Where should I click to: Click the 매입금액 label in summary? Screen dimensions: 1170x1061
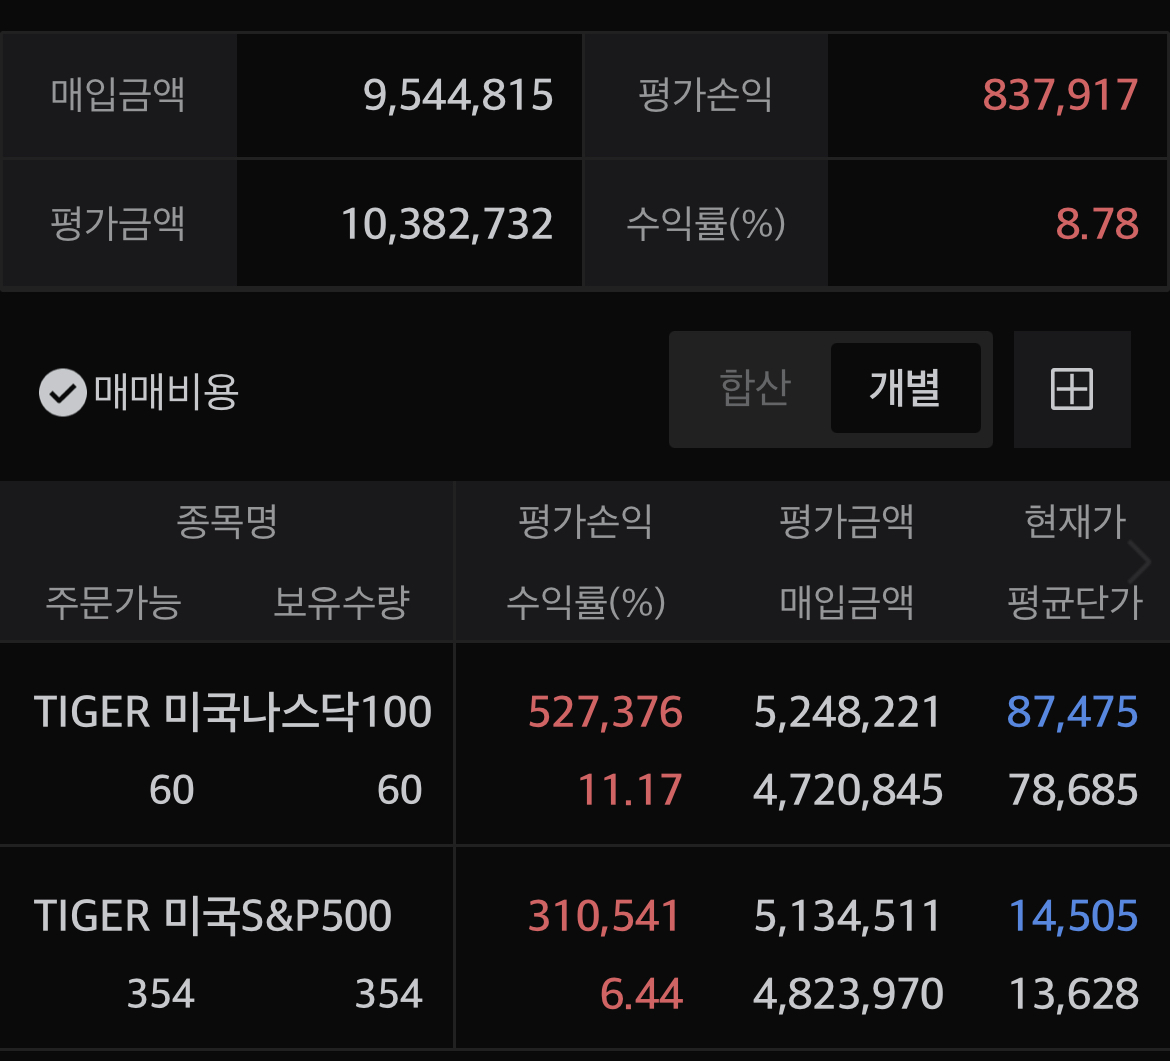click(118, 95)
